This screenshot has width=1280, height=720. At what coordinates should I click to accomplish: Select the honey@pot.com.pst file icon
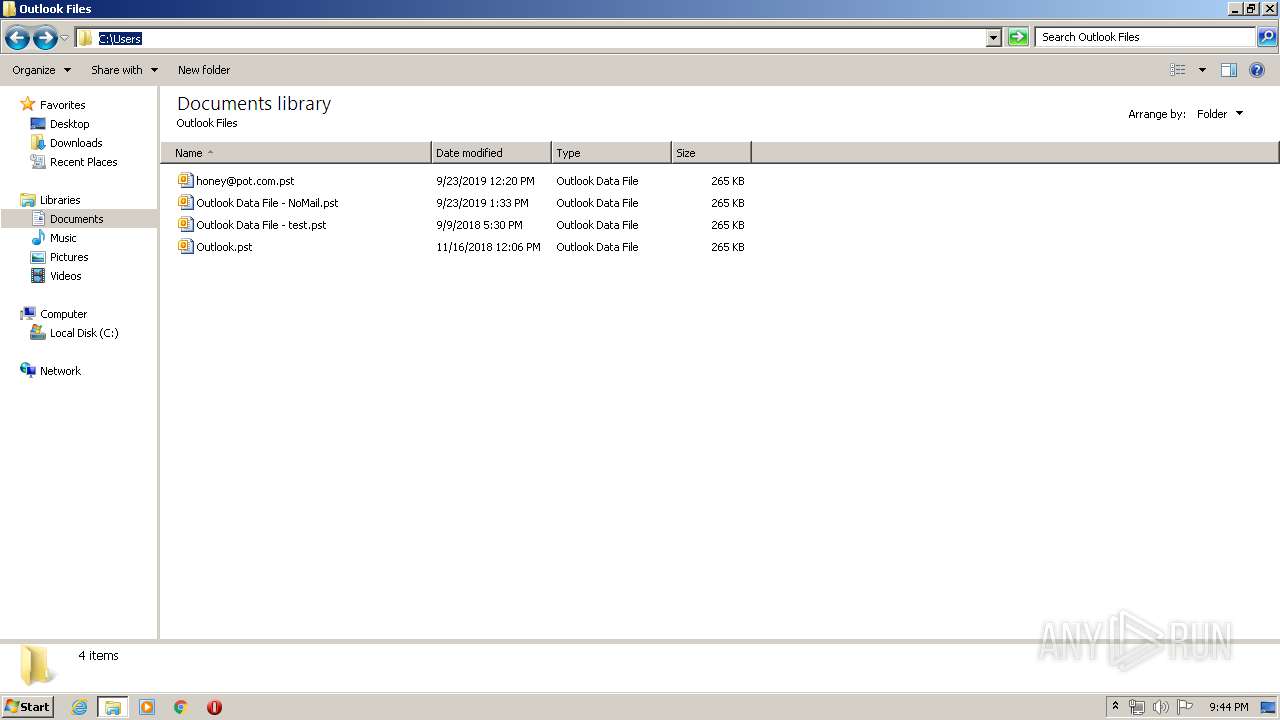(185, 180)
